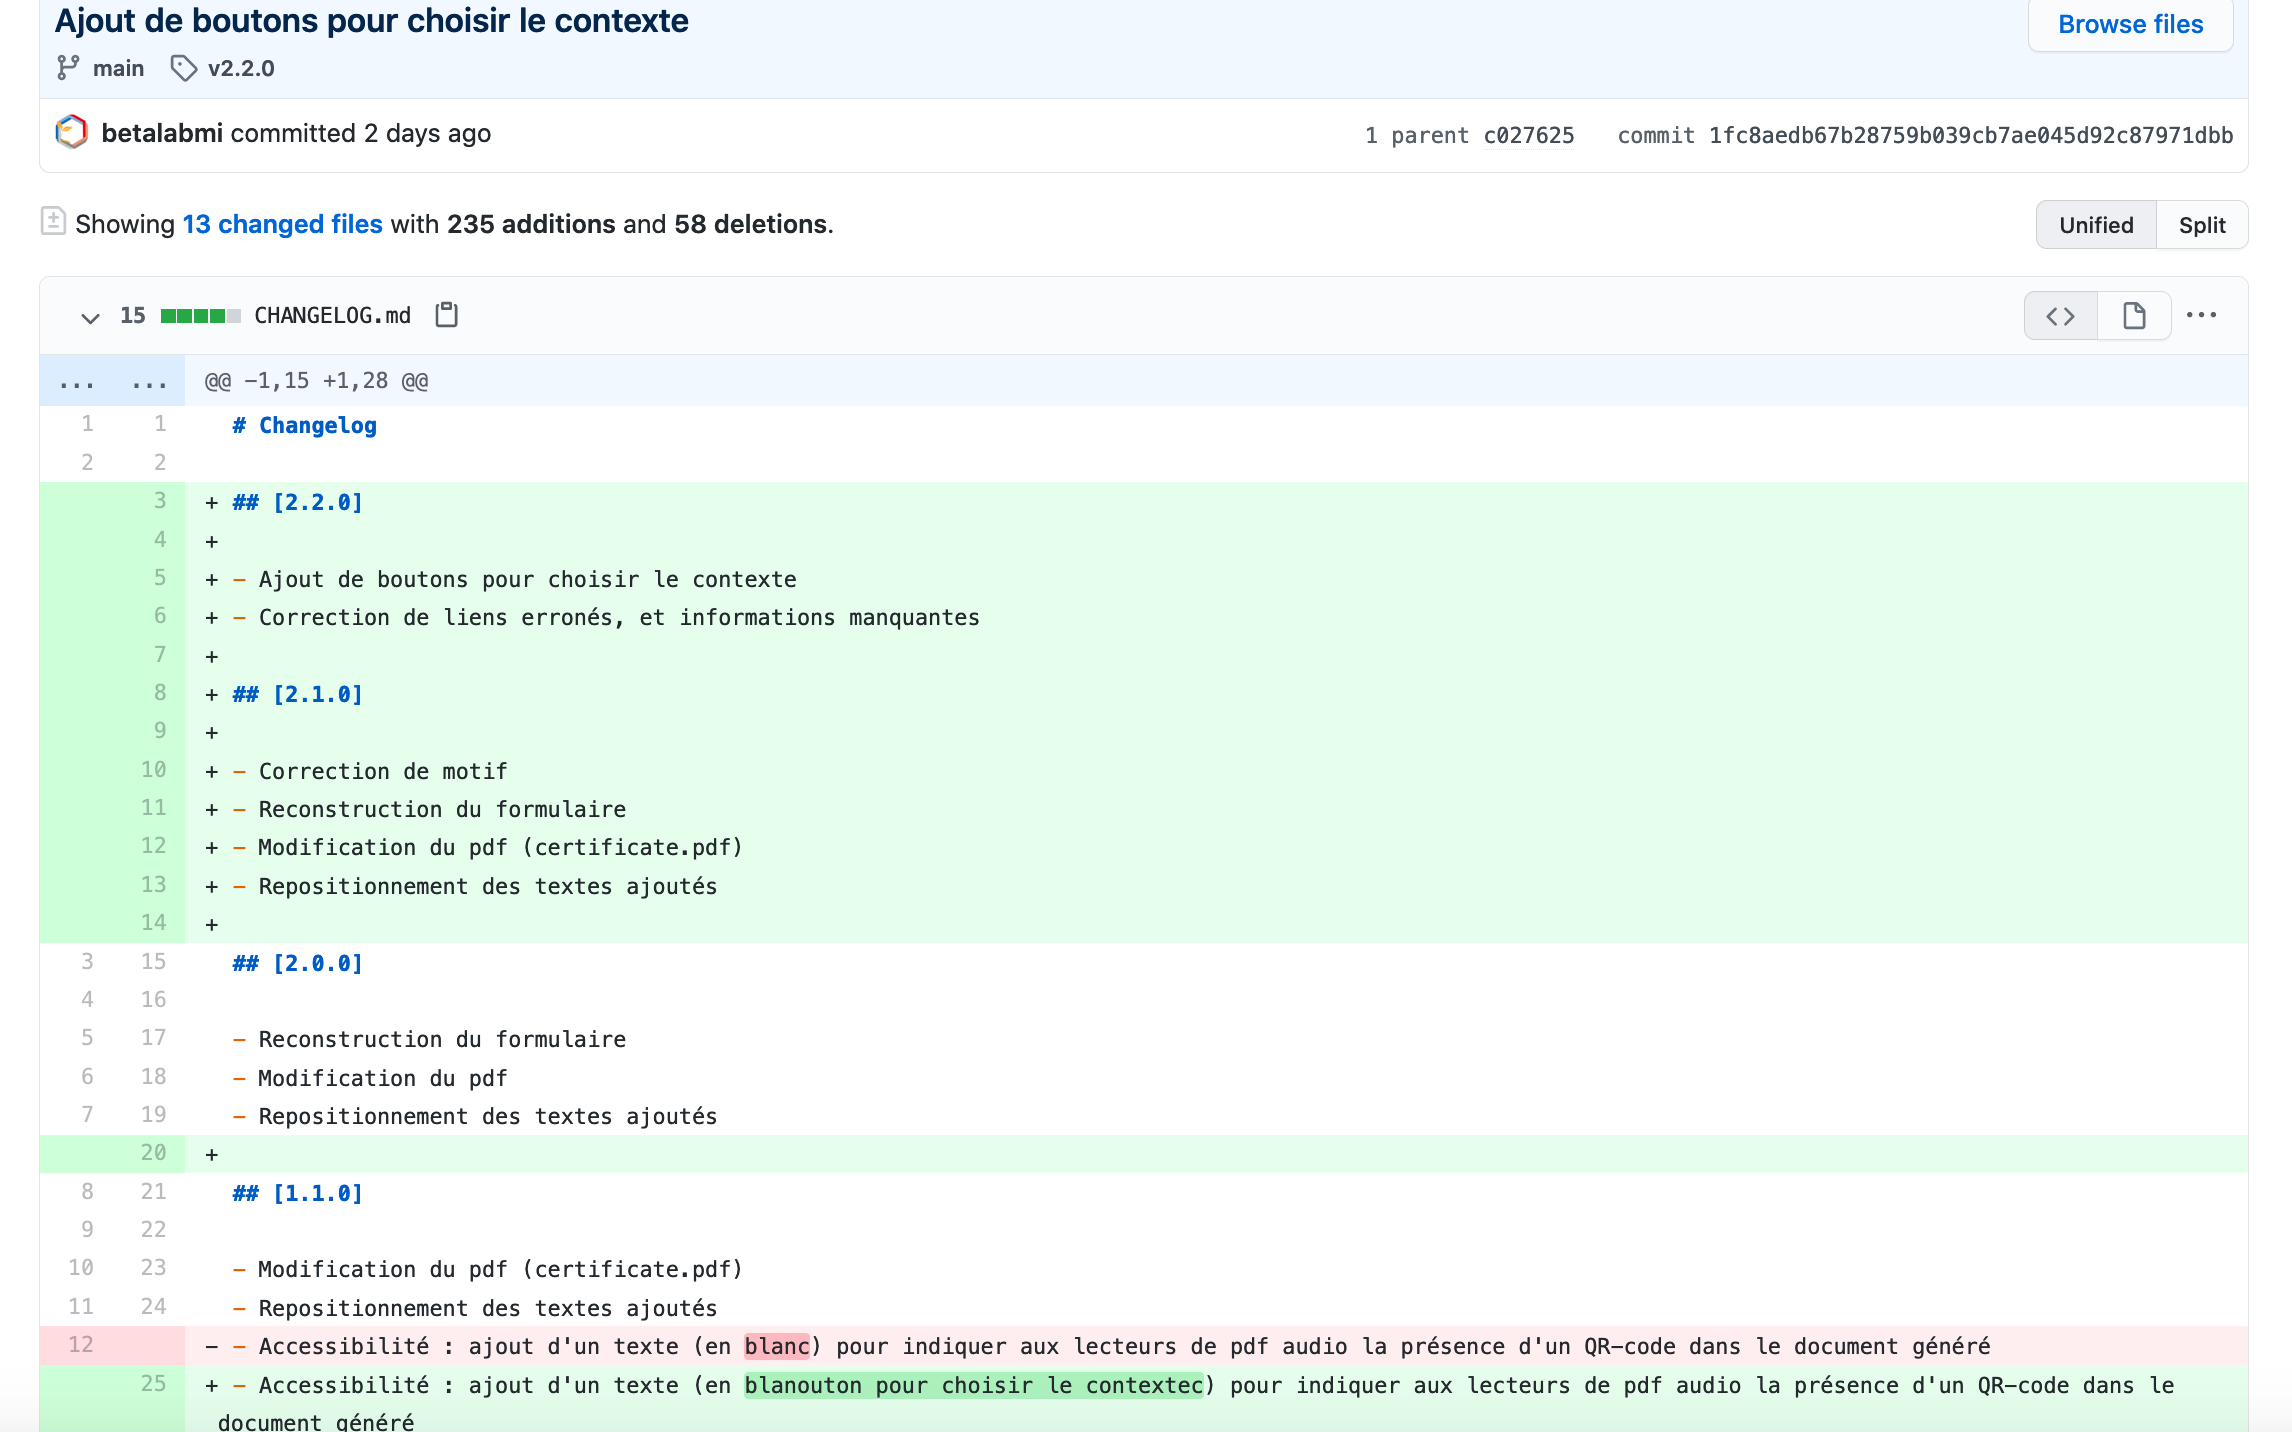Open the betalabmi author profile
This screenshot has width=2292, height=1432.
point(162,133)
